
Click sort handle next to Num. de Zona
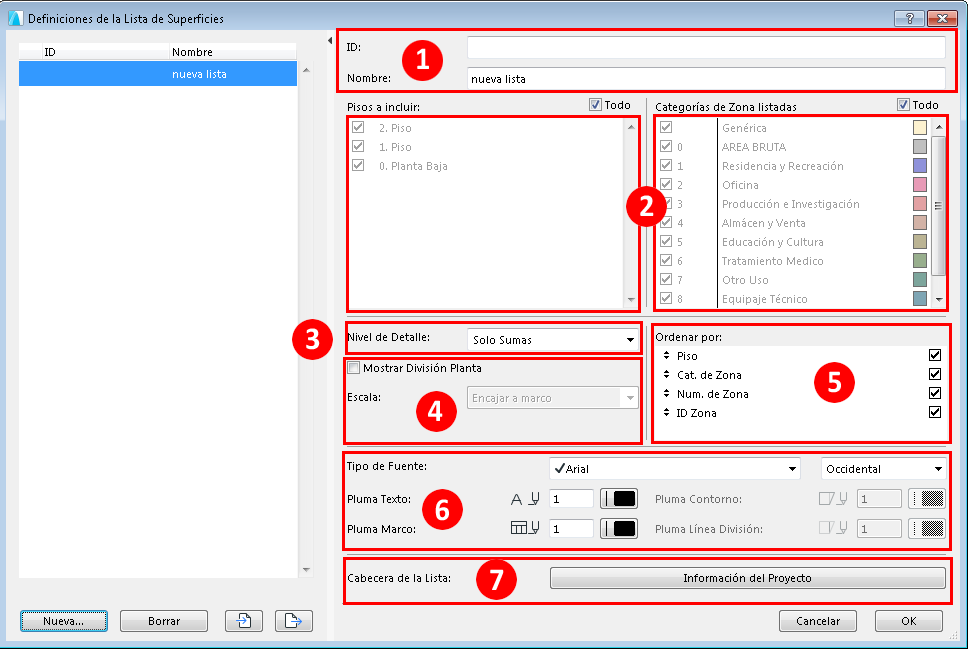point(666,393)
